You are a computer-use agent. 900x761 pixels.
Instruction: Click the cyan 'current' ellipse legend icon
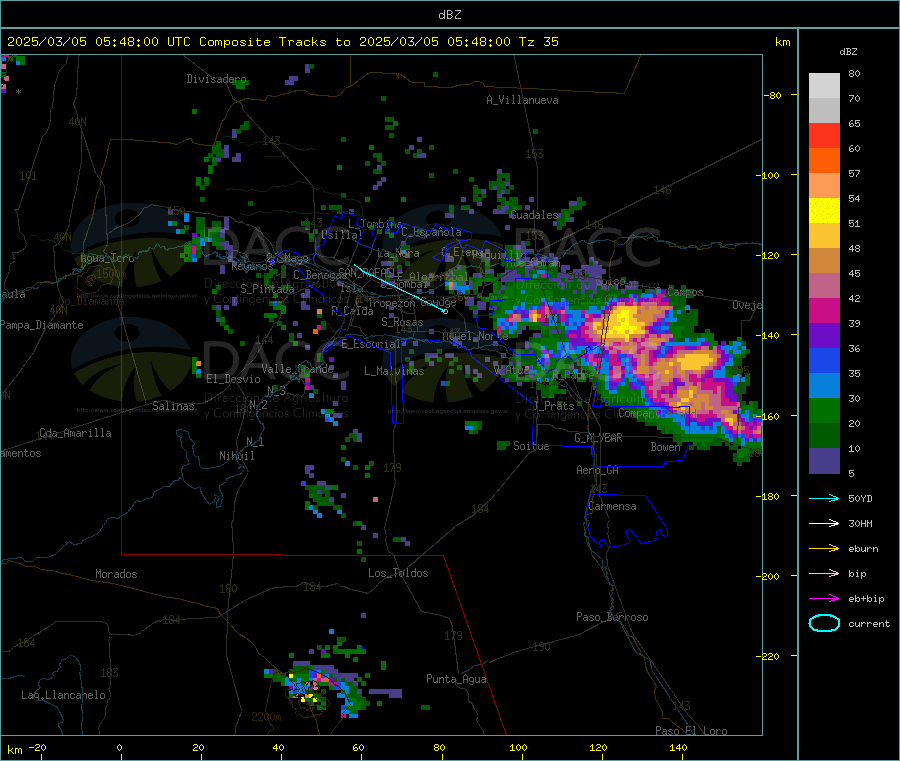pos(824,623)
